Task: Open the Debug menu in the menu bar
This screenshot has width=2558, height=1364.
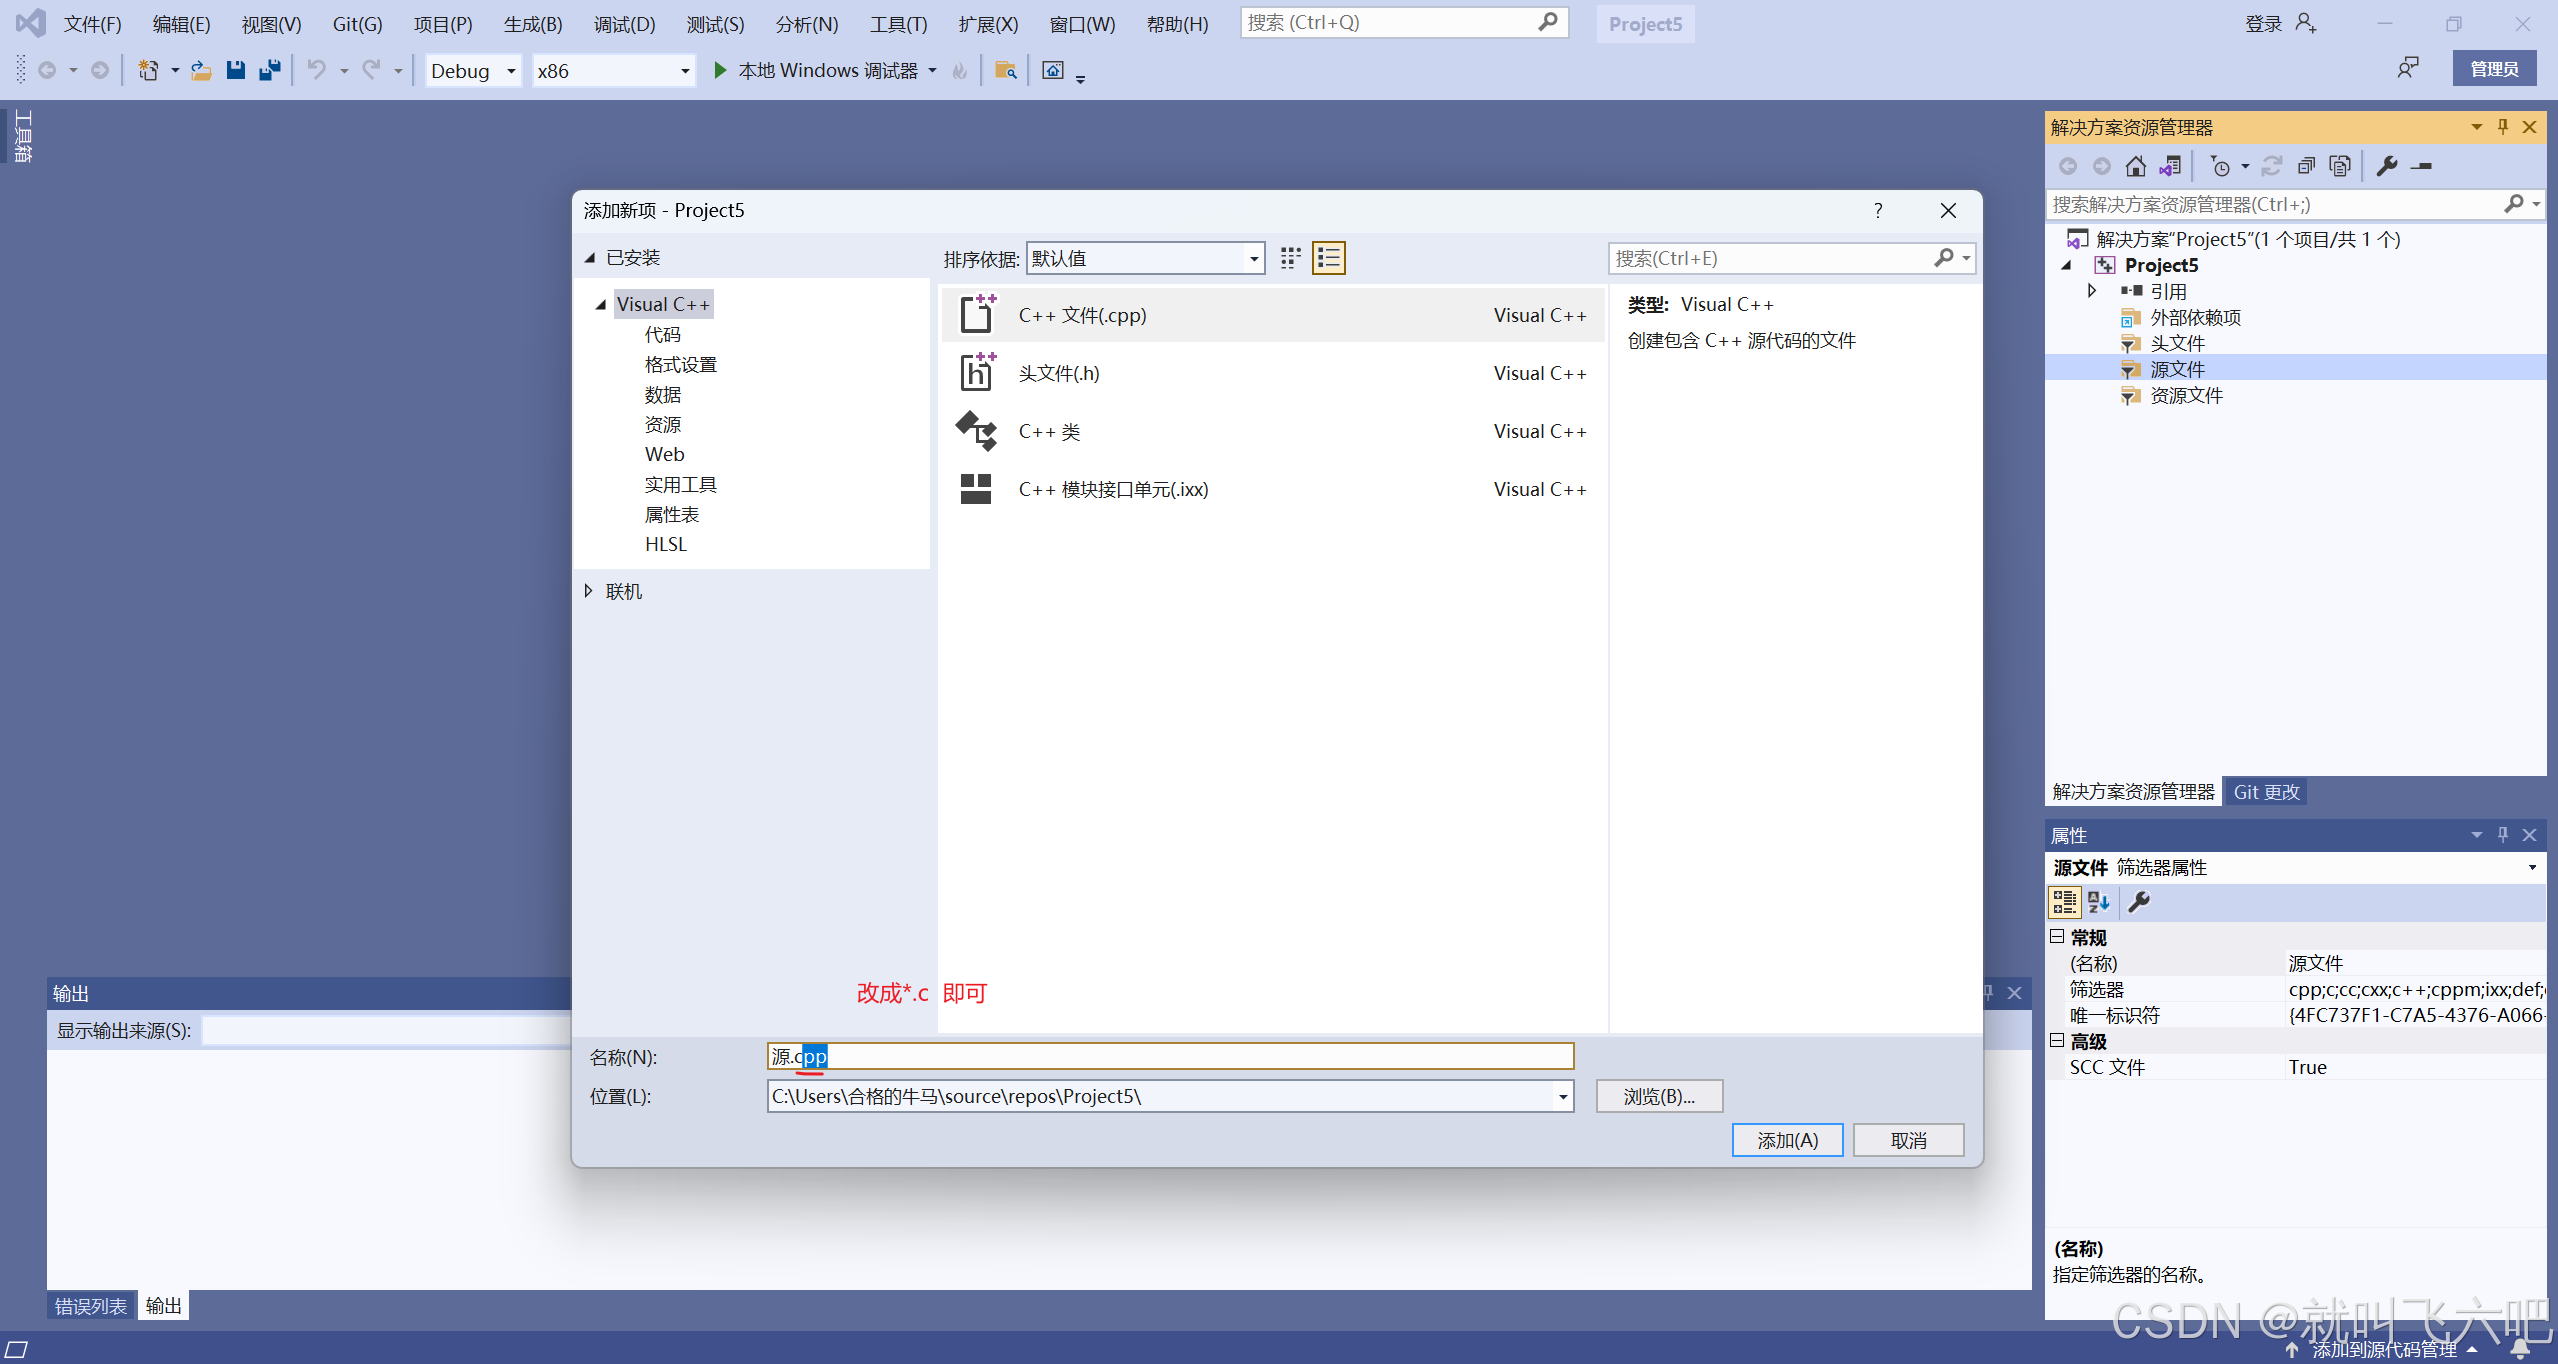Action: (x=624, y=24)
